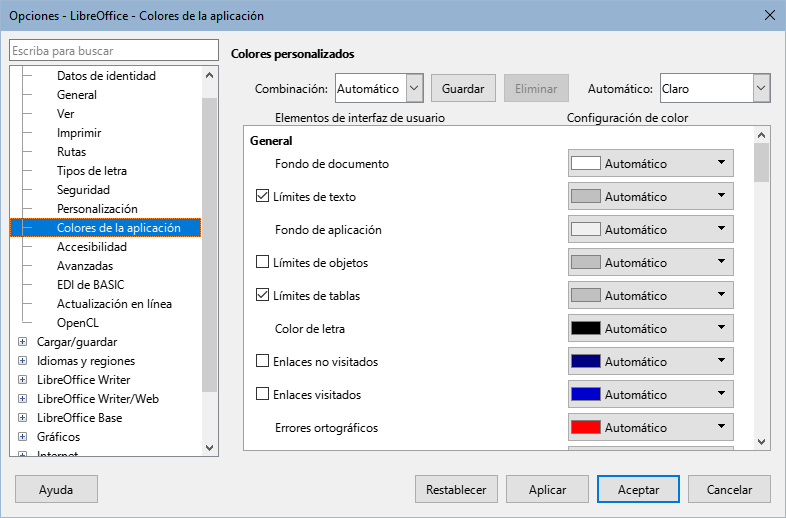The height and width of the screenshot is (518, 786).
Task: Uncheck Límites de tablas checkbox
Action: [x=262, y=295]
